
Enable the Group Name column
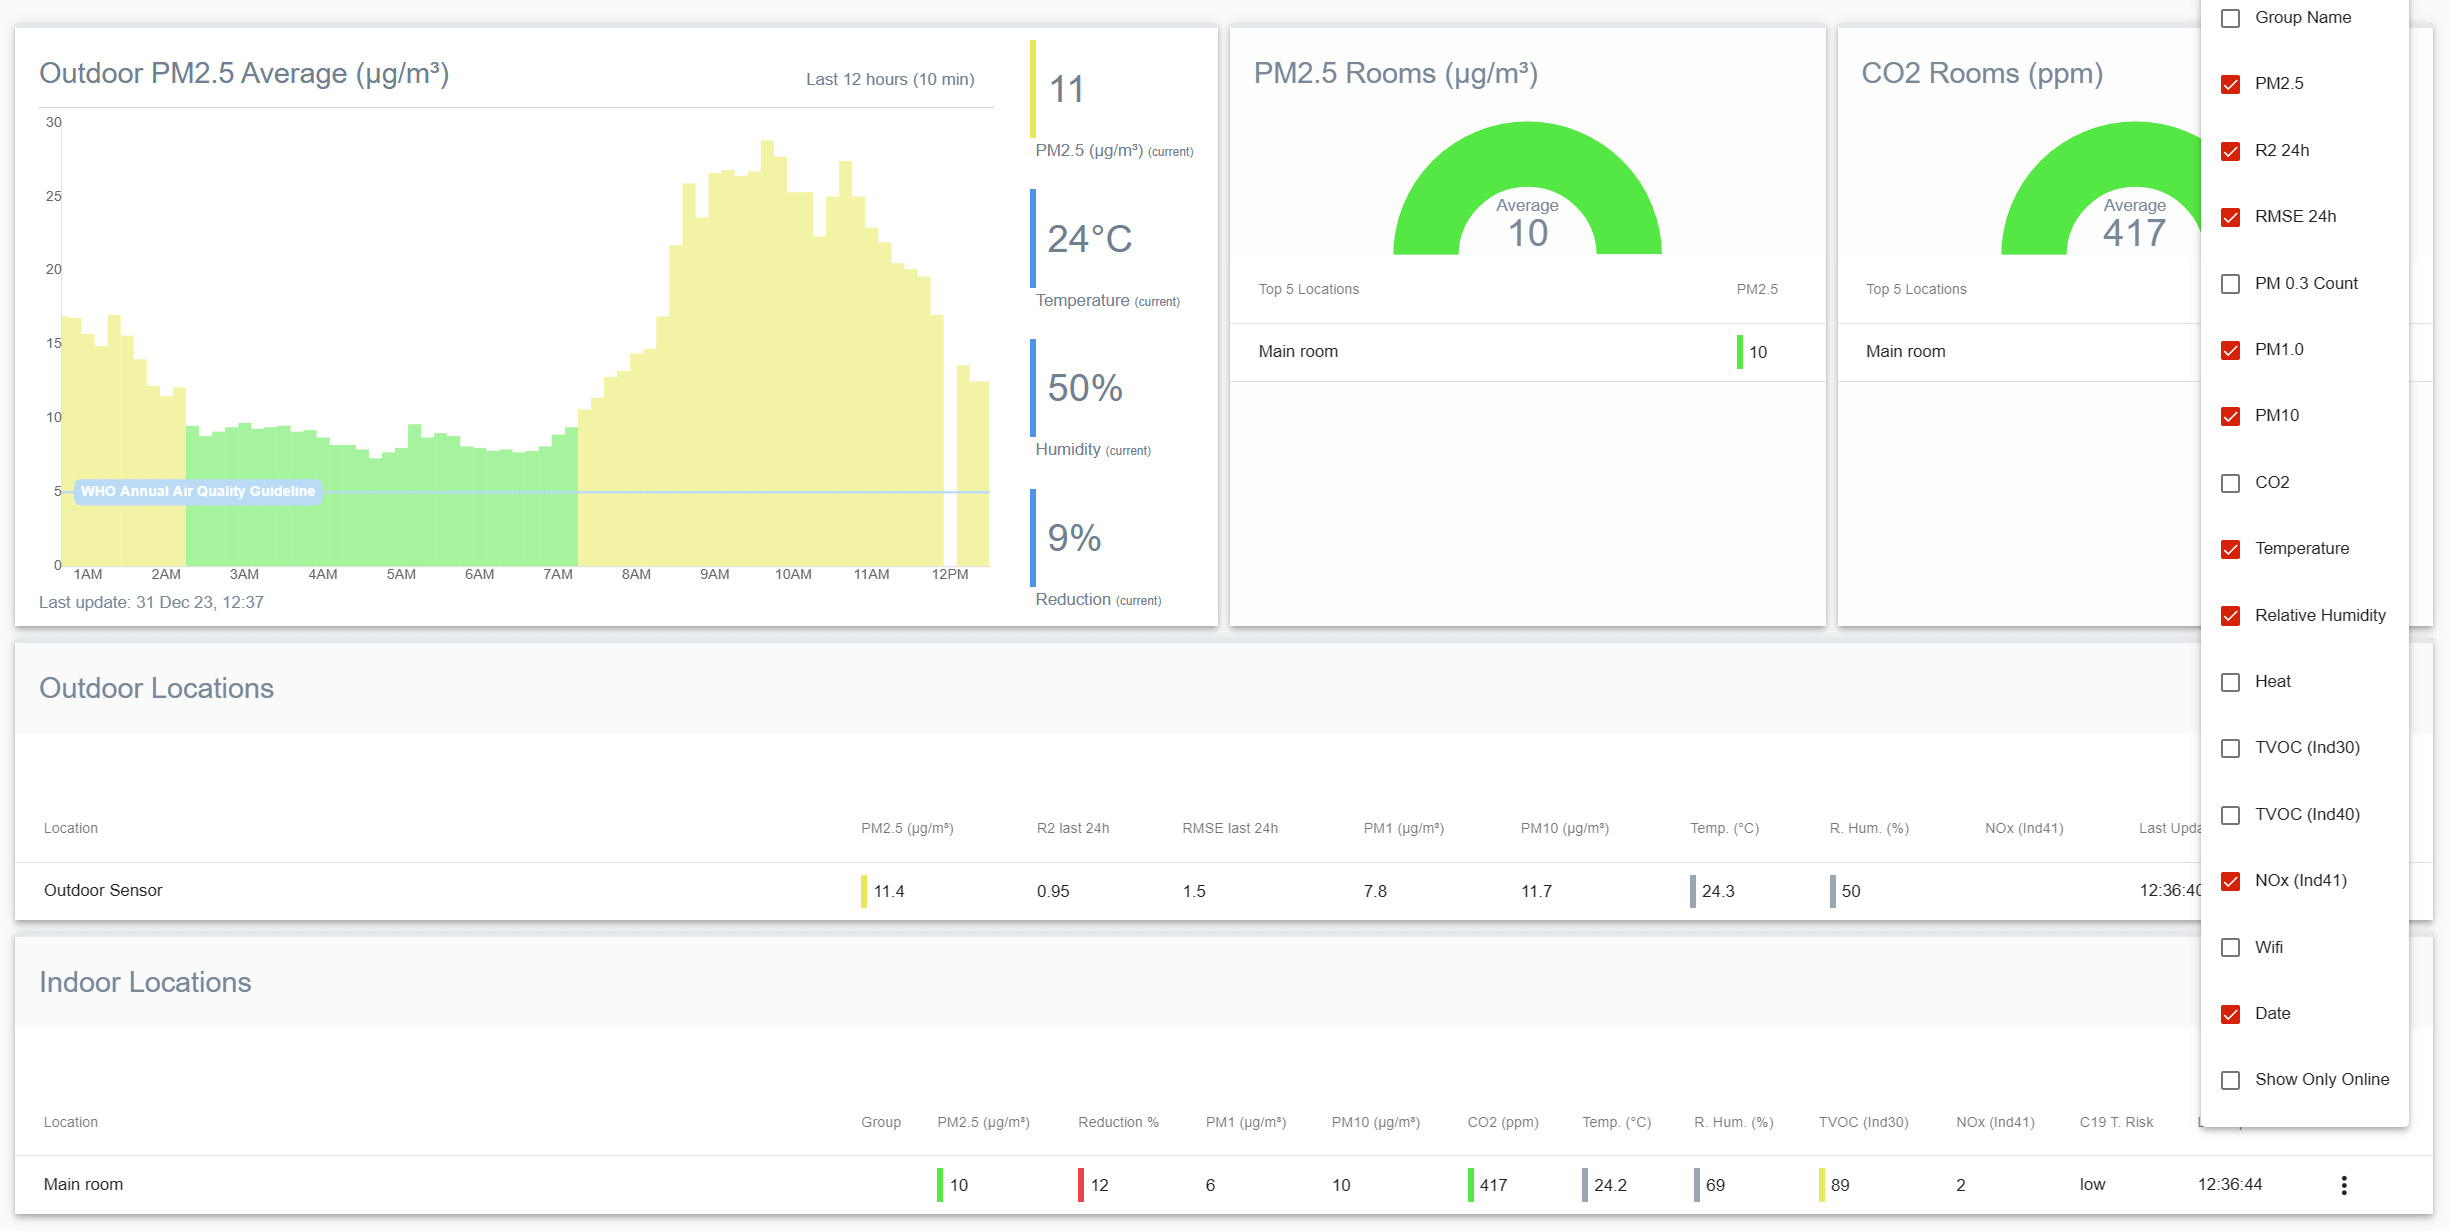(x=2230, y=17)
